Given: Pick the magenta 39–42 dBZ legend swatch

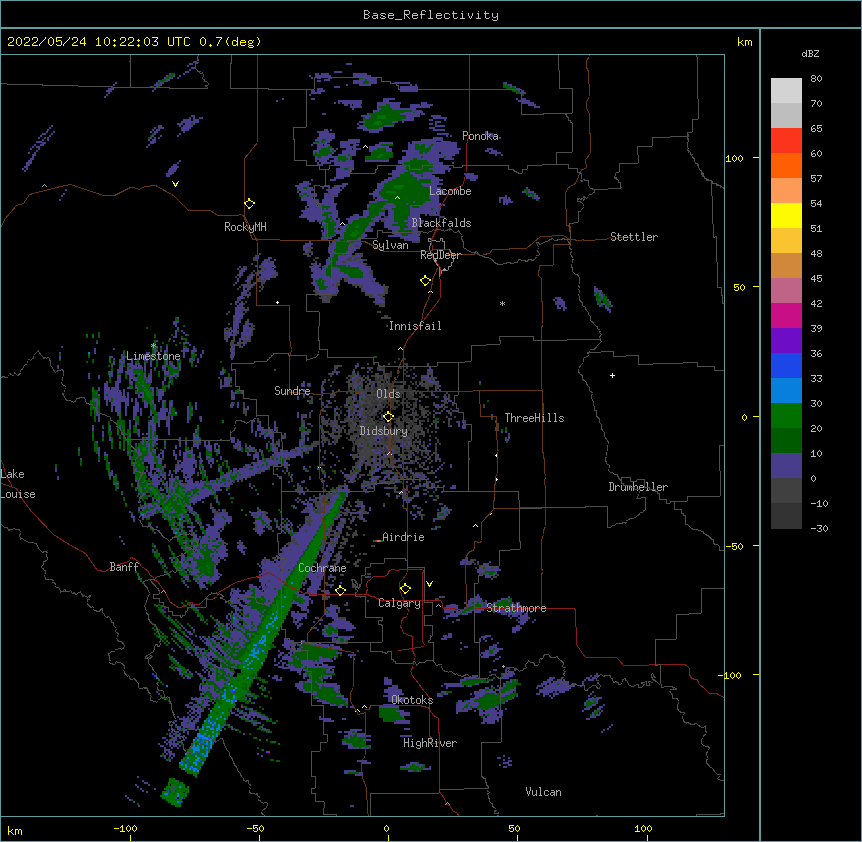Looking at the screenshot, I should (x=786, y=315).
